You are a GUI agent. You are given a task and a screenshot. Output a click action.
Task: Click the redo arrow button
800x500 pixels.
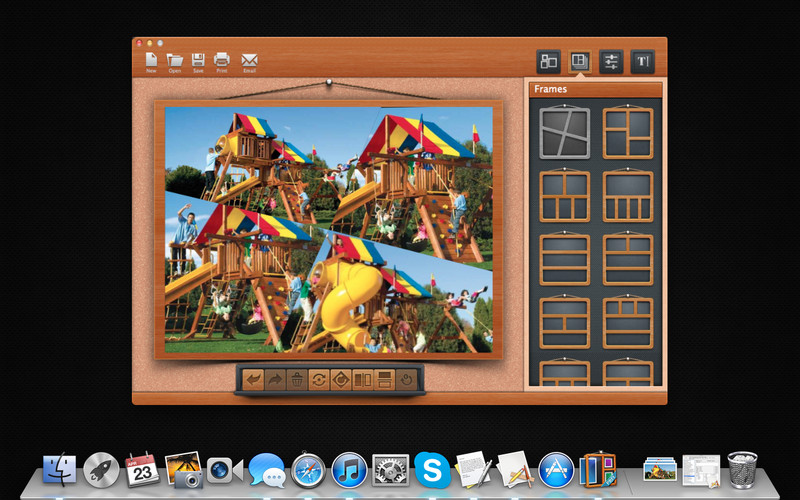click(x=275, y=380)
